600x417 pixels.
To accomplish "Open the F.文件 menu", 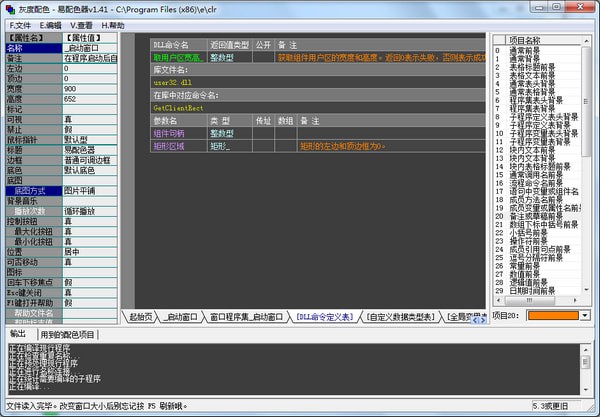I will click(x=20, y=24).
